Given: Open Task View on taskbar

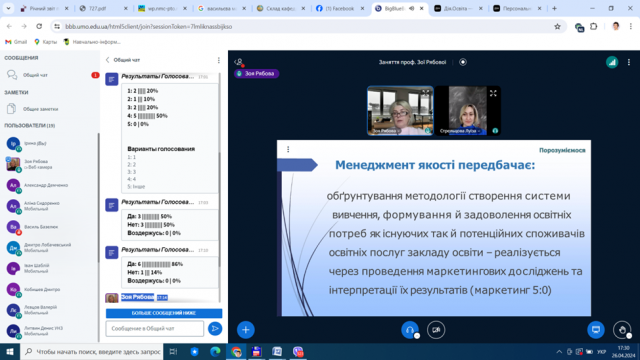Looking at the screenshot, I should pos(173,352).
